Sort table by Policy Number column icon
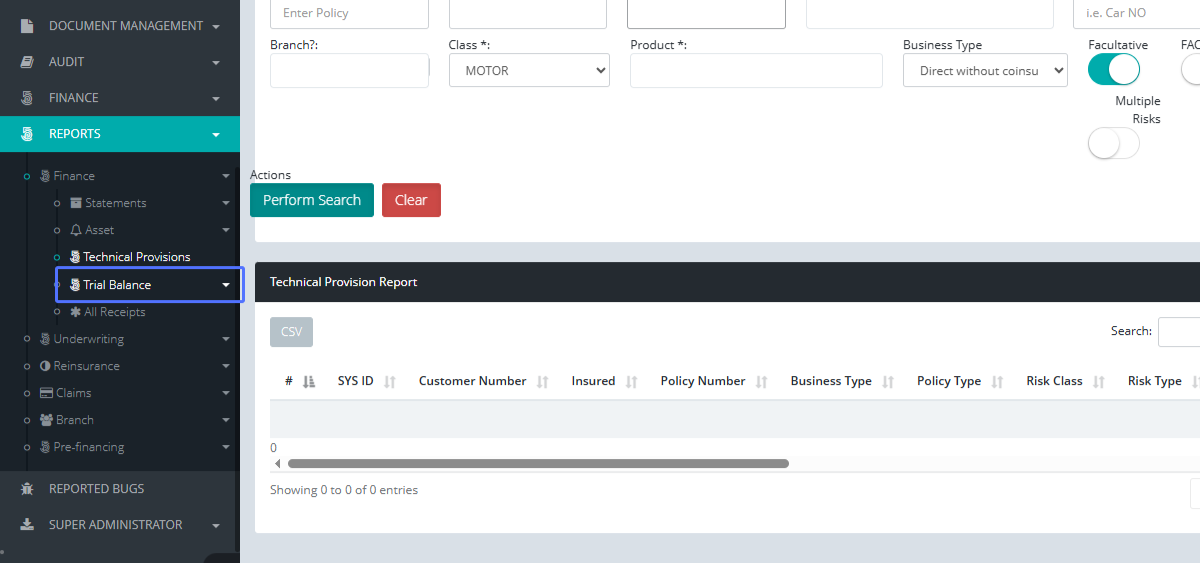The width and height of the screenshot is (1200, 563). pos(762,382)
